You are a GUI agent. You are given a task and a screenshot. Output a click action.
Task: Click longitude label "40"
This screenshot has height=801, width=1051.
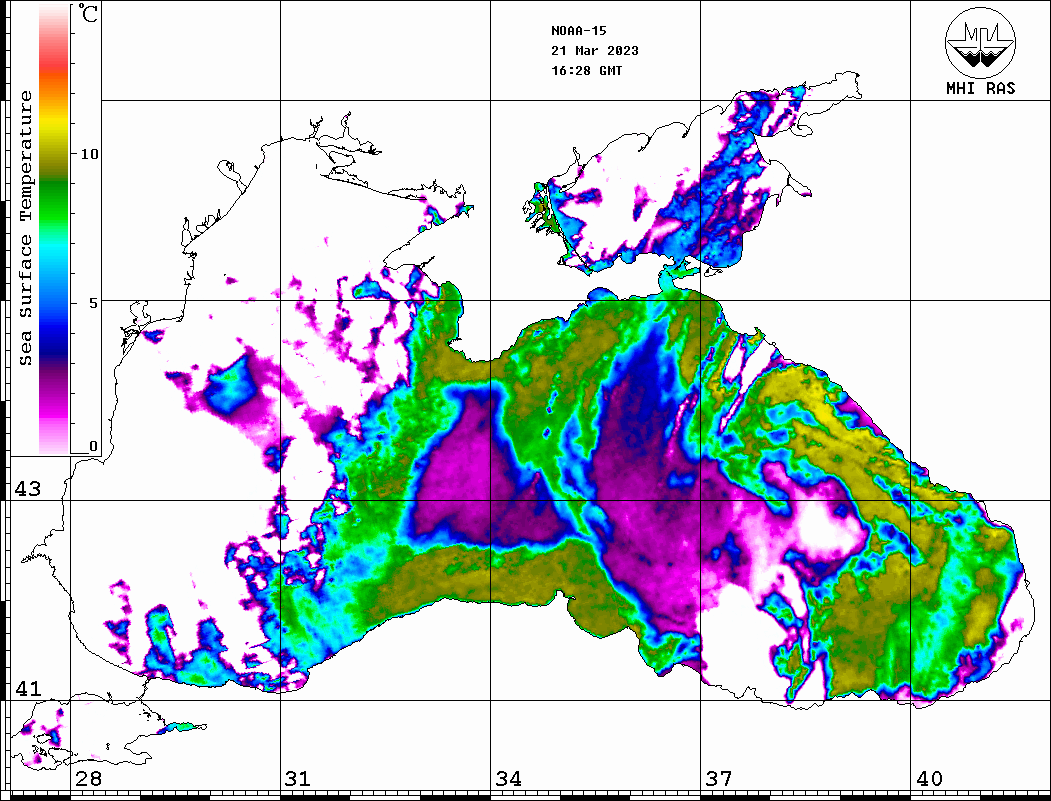929,779
